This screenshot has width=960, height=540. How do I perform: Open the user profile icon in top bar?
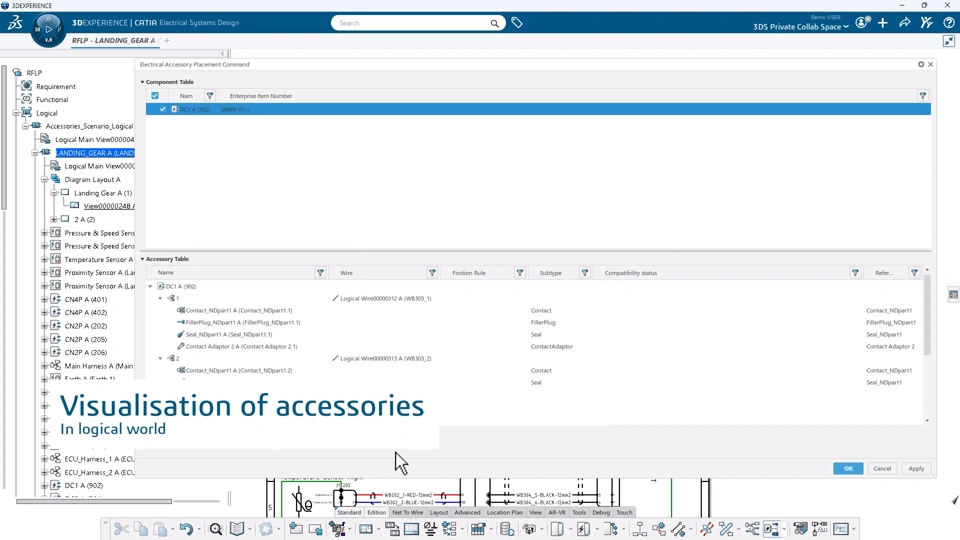click(862, 23)
